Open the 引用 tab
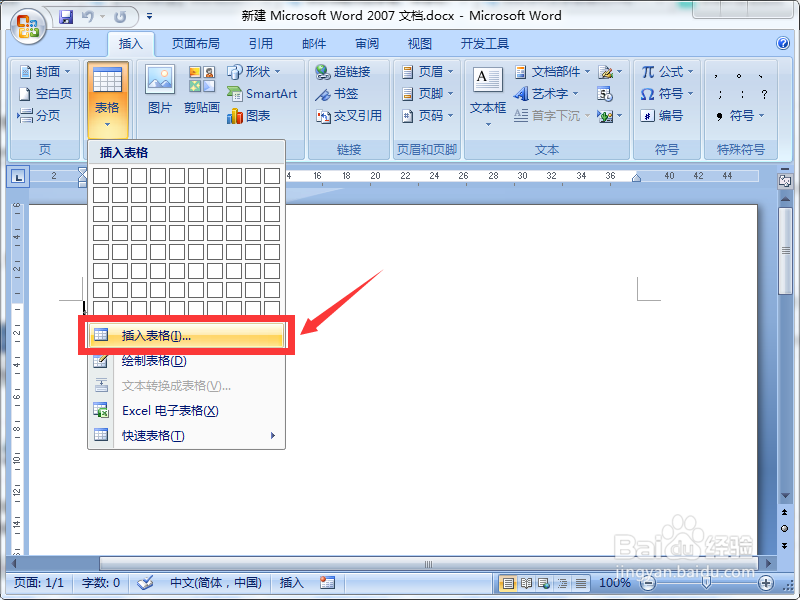This screenshot has width=800, height=600. 261,44
